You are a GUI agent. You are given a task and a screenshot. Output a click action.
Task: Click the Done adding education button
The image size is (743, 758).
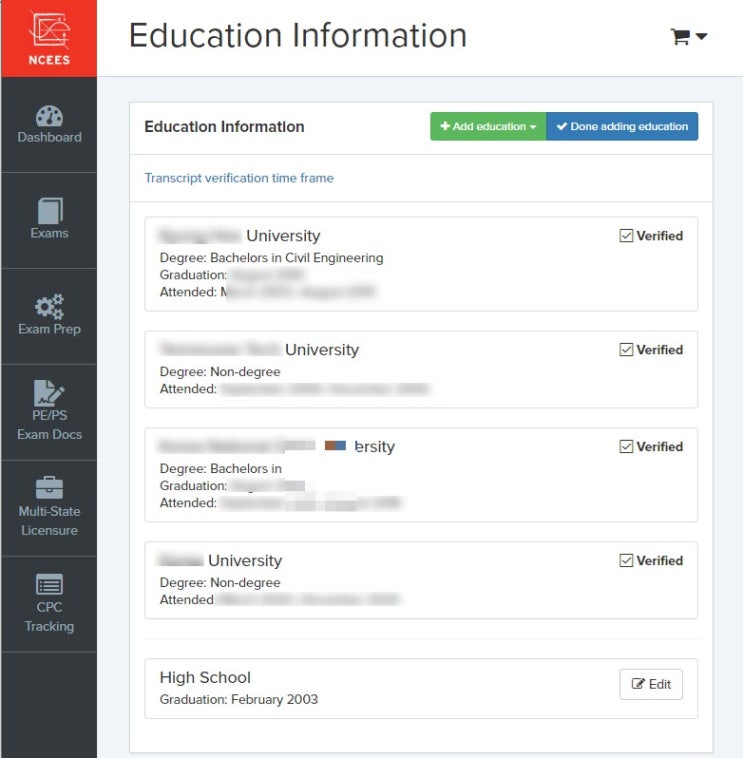tap(622, 127)
